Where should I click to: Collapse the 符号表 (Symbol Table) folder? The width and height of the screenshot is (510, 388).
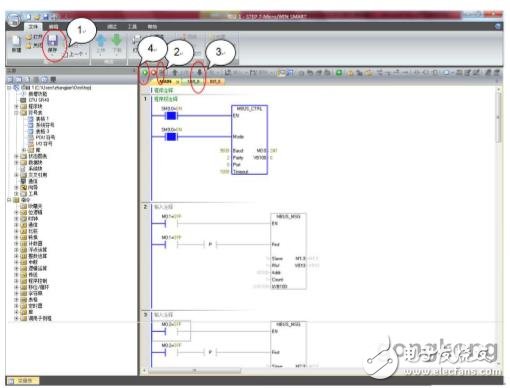coord(16,113)
